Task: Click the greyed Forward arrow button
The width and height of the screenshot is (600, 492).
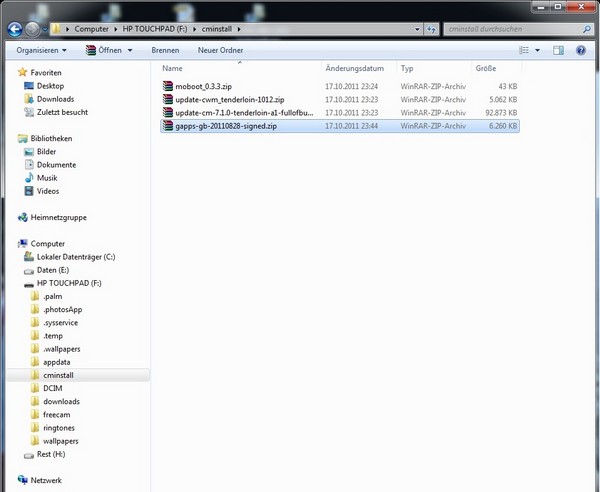Action: (33, 29)
